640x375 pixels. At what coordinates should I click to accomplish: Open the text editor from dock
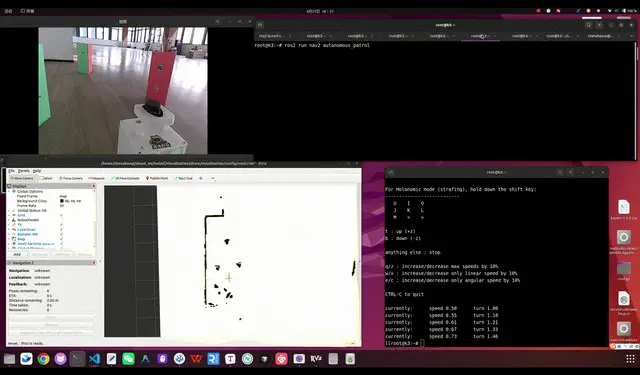point(111,359)
